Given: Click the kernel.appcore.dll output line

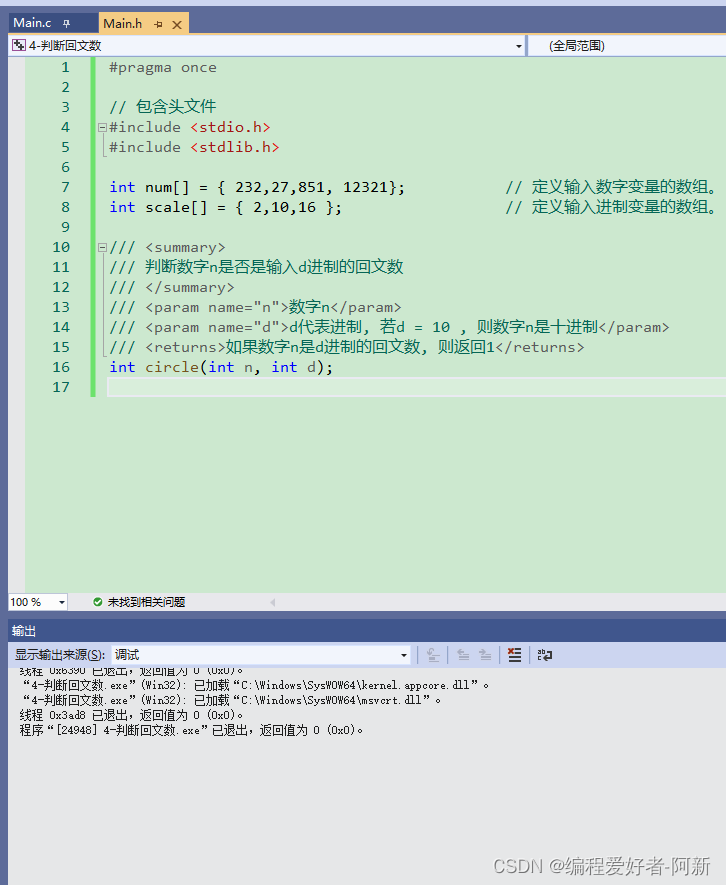Looking at the screenshot, I should [x=255, y=685].
